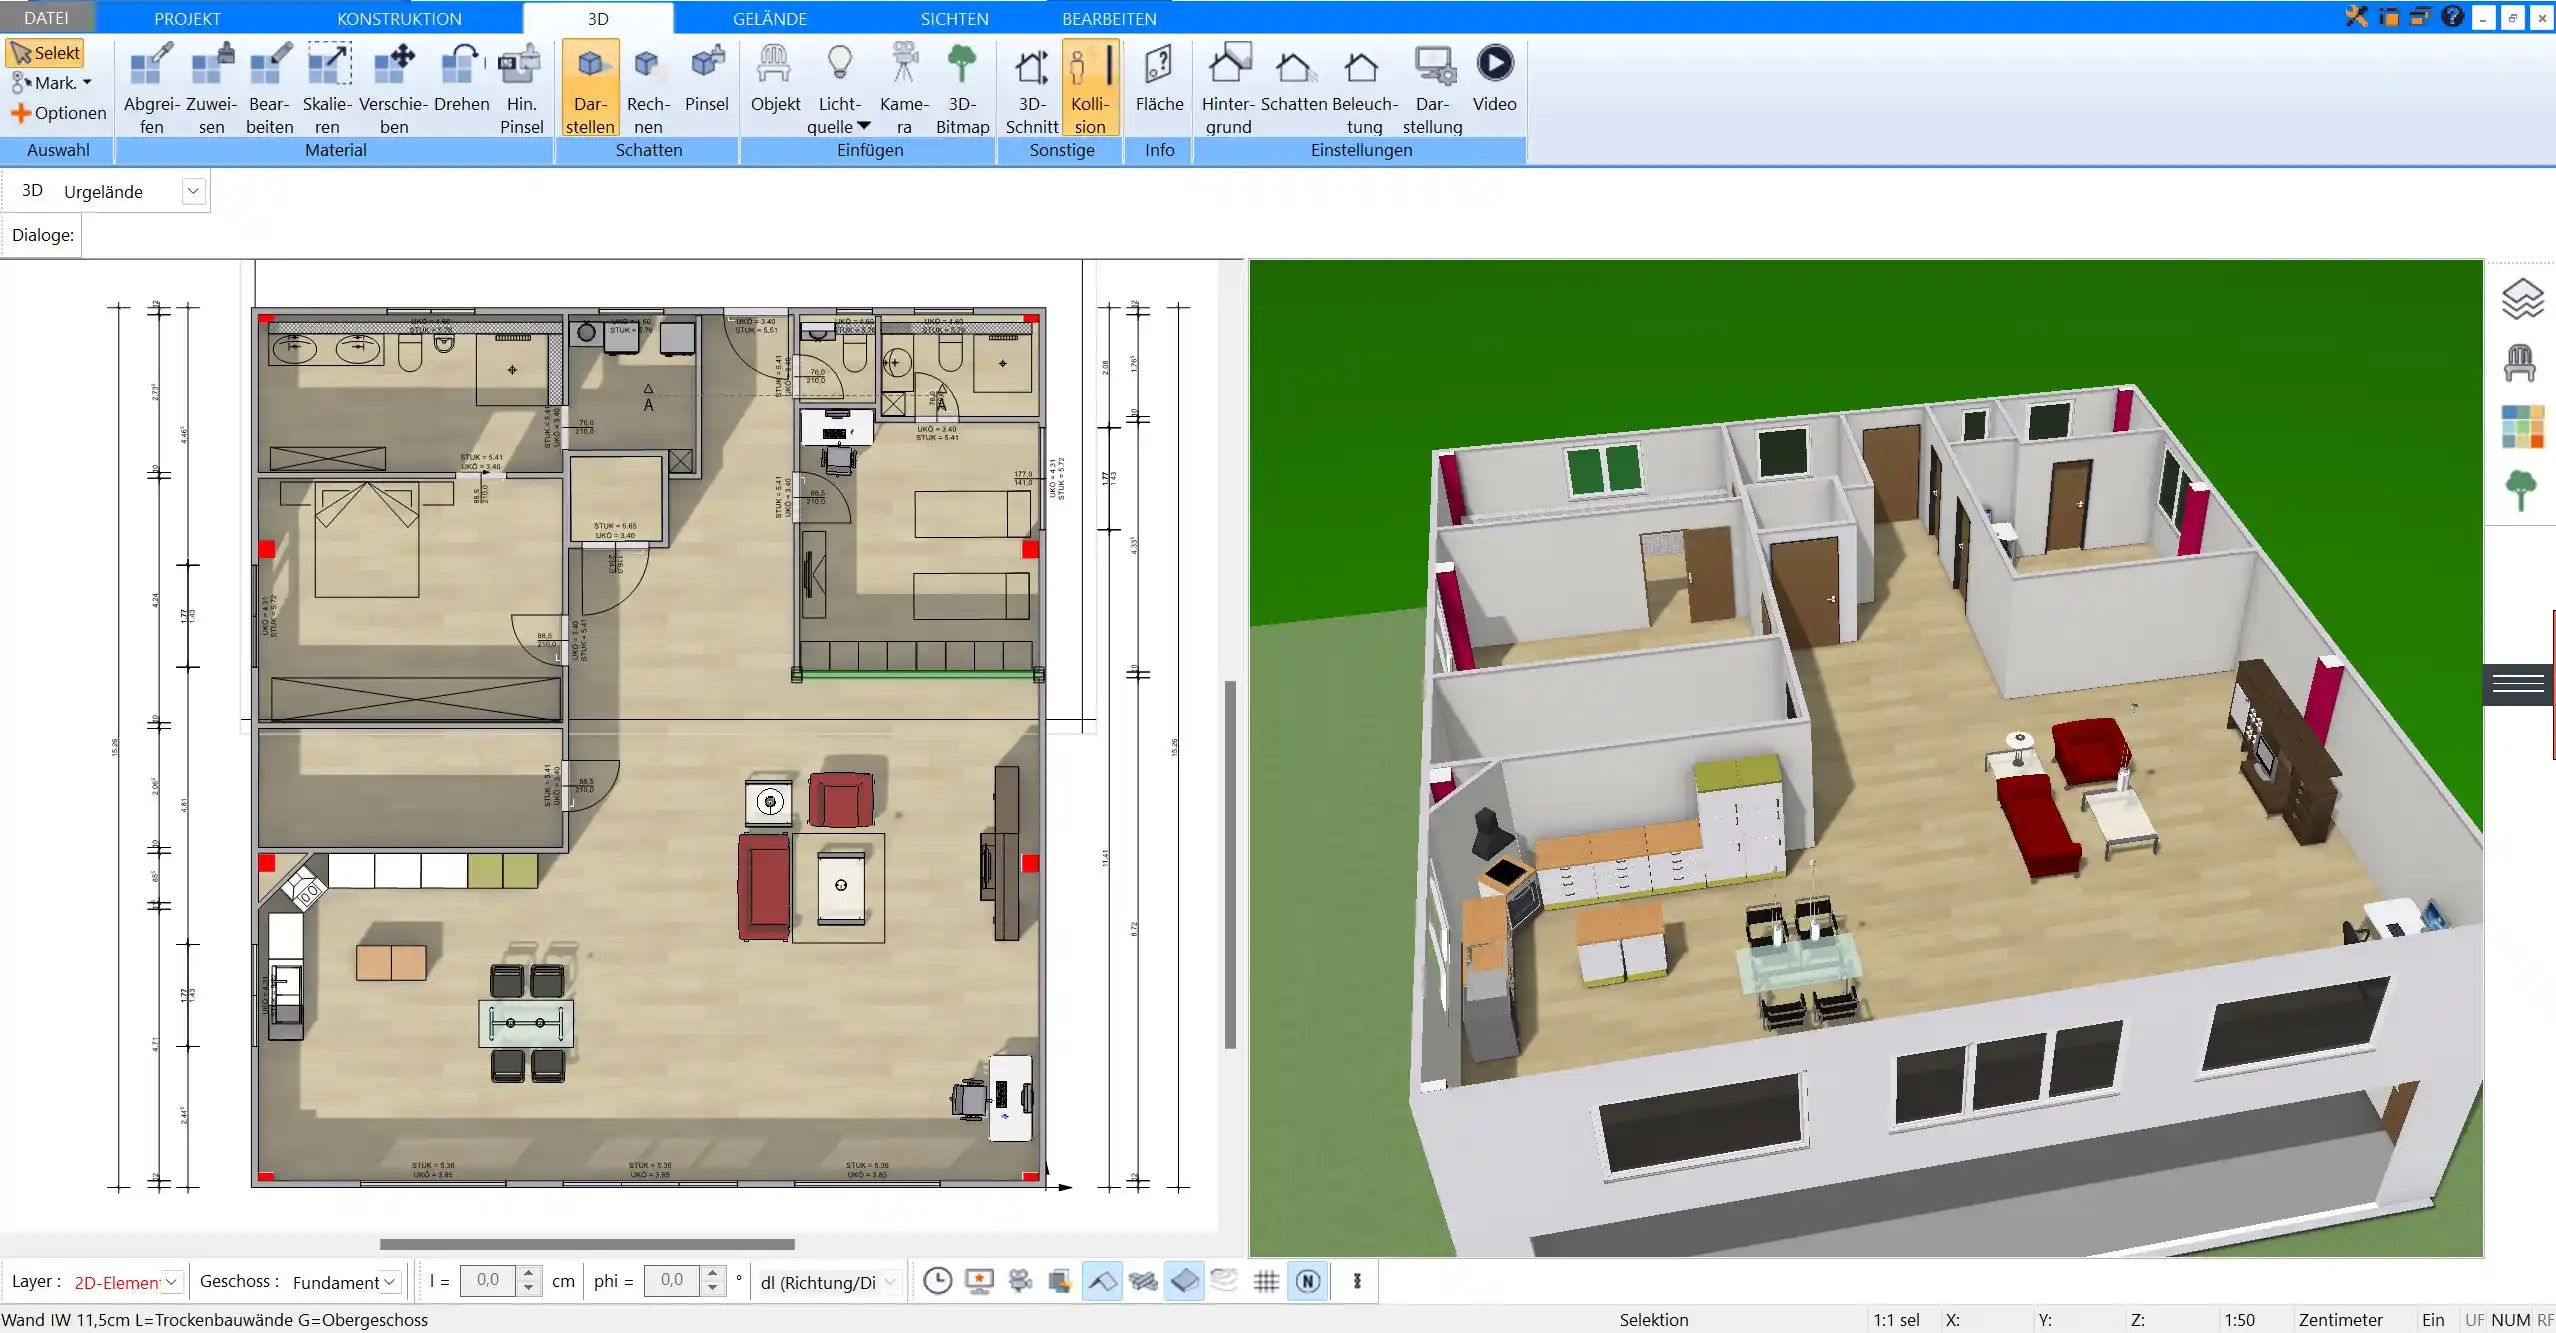This screenshot has width=2556, height=1333.
Task: Click the phi angle input field
Action: coord(672,1280)
